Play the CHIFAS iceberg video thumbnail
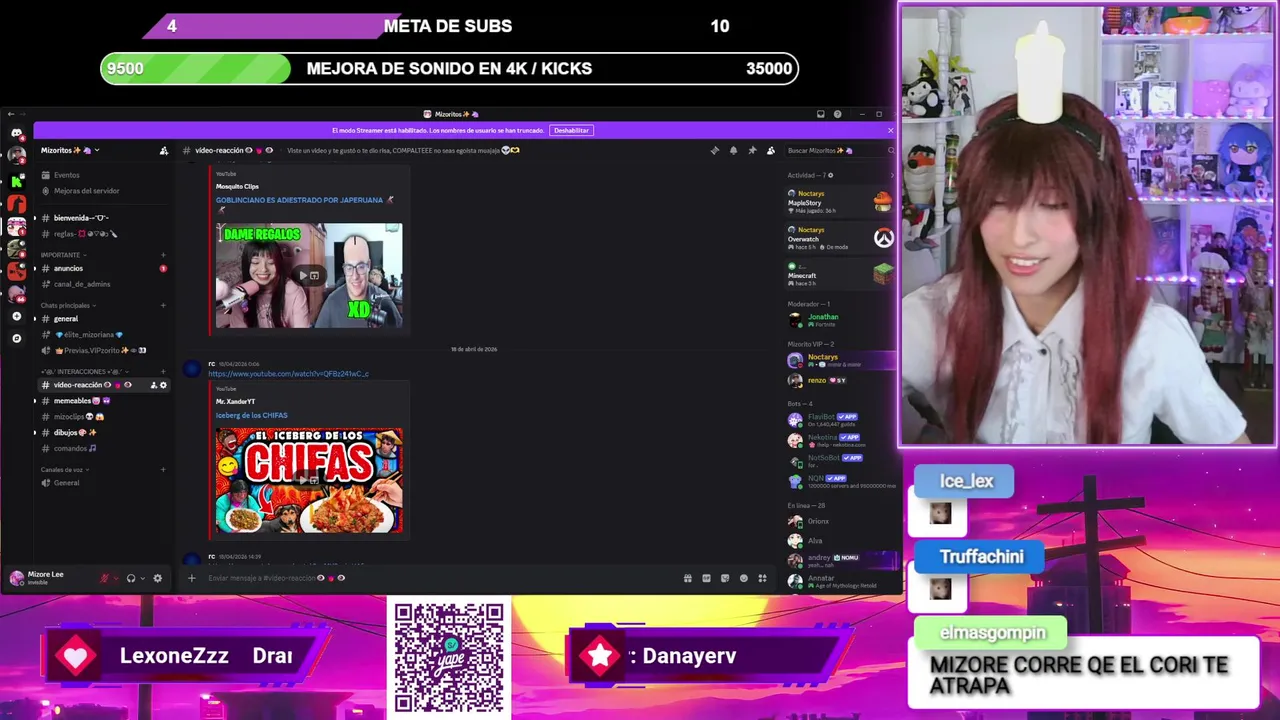Image resolution: width=1280 pixels, height=720 pixels. [x=309, y=480]
